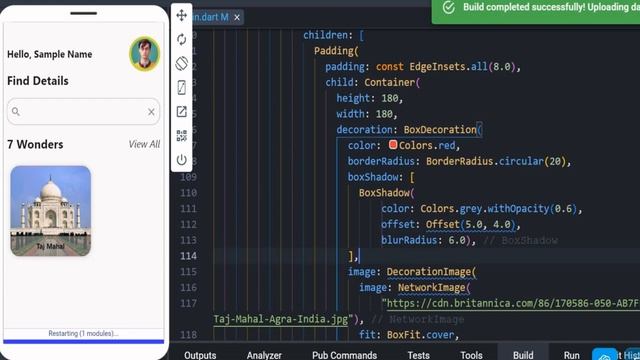
Task: Open the Taj Mahal card
Action: click(51, 211)
